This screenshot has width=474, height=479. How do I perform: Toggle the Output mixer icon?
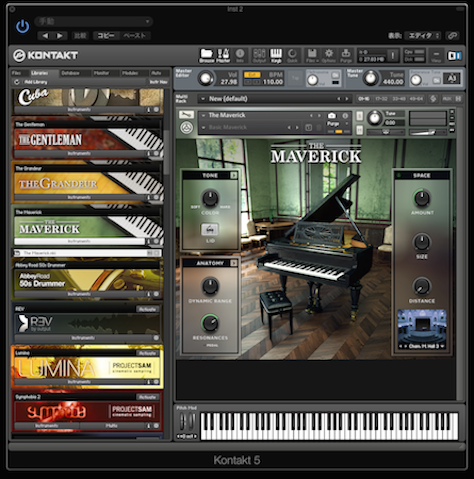click(x=259, y=55)
